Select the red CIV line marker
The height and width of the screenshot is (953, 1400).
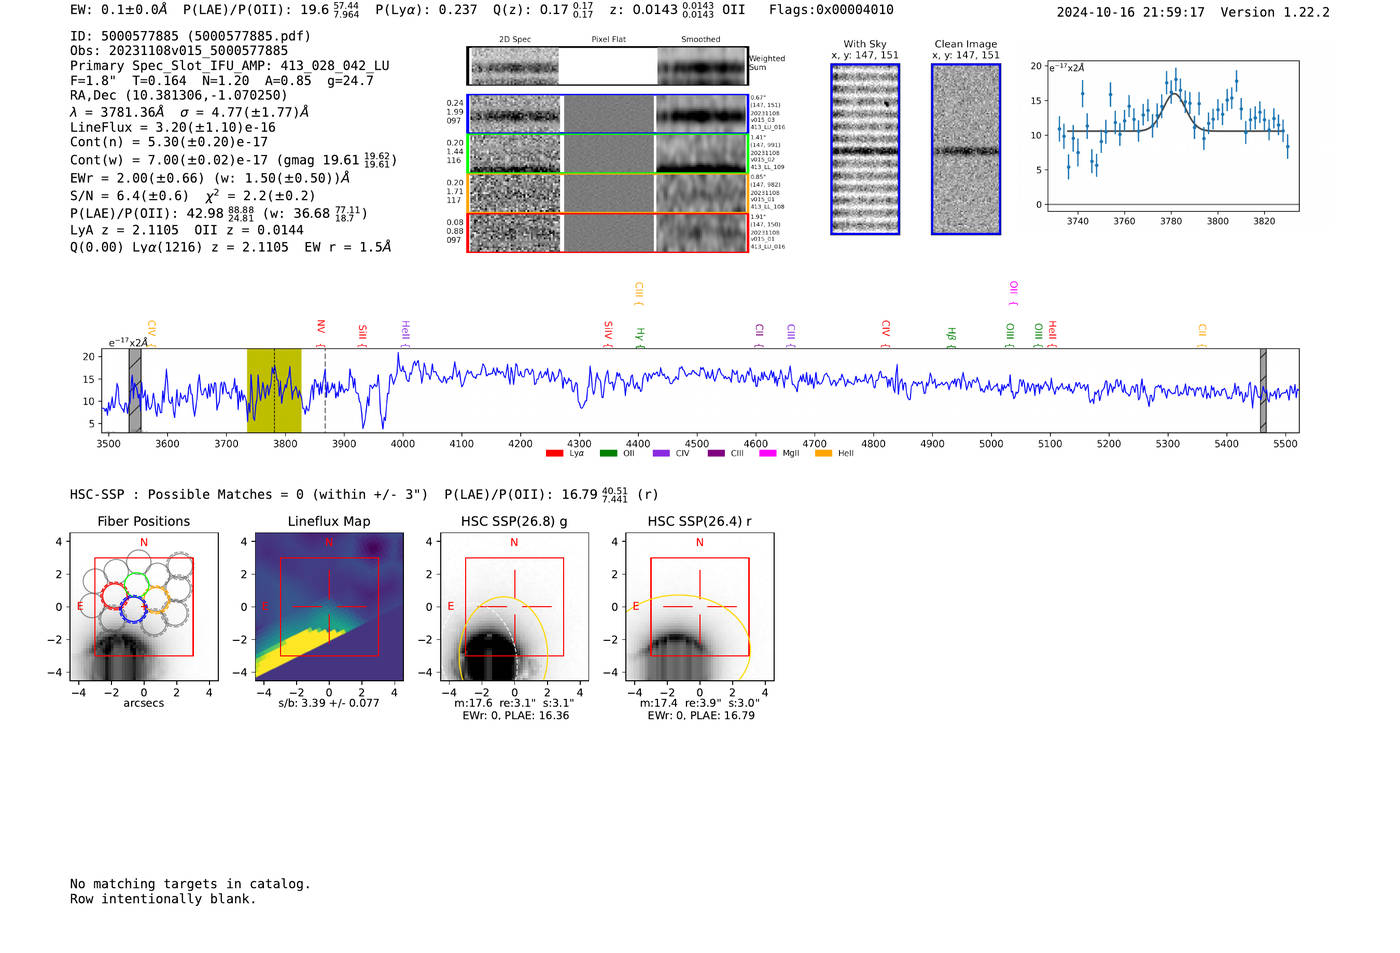886,334
